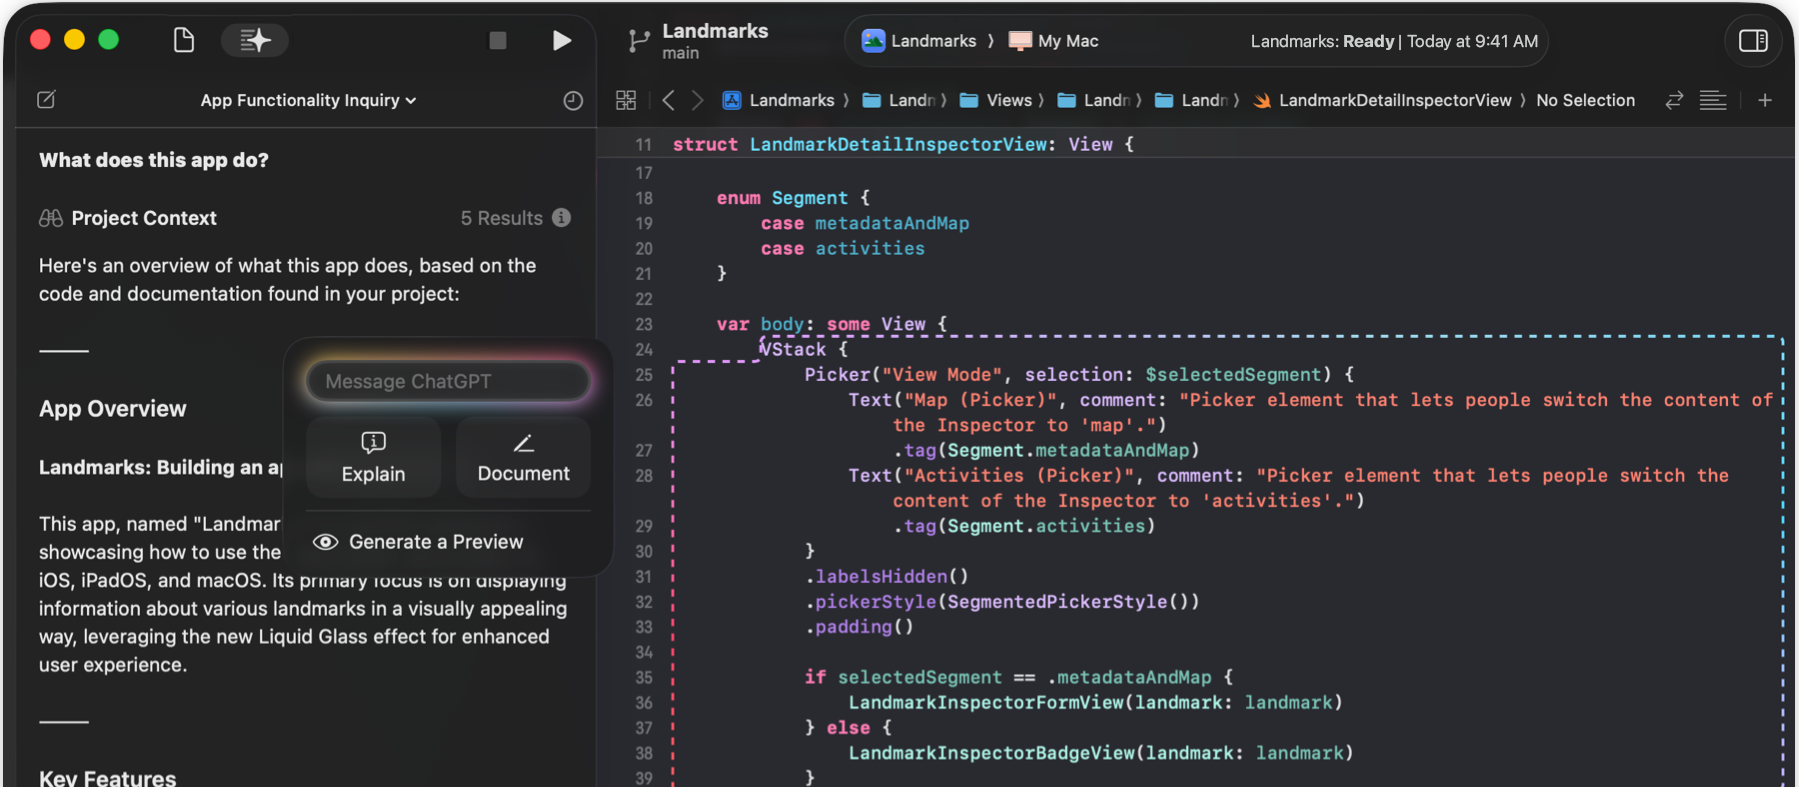Open editor options lines icon

(1713, 100)
